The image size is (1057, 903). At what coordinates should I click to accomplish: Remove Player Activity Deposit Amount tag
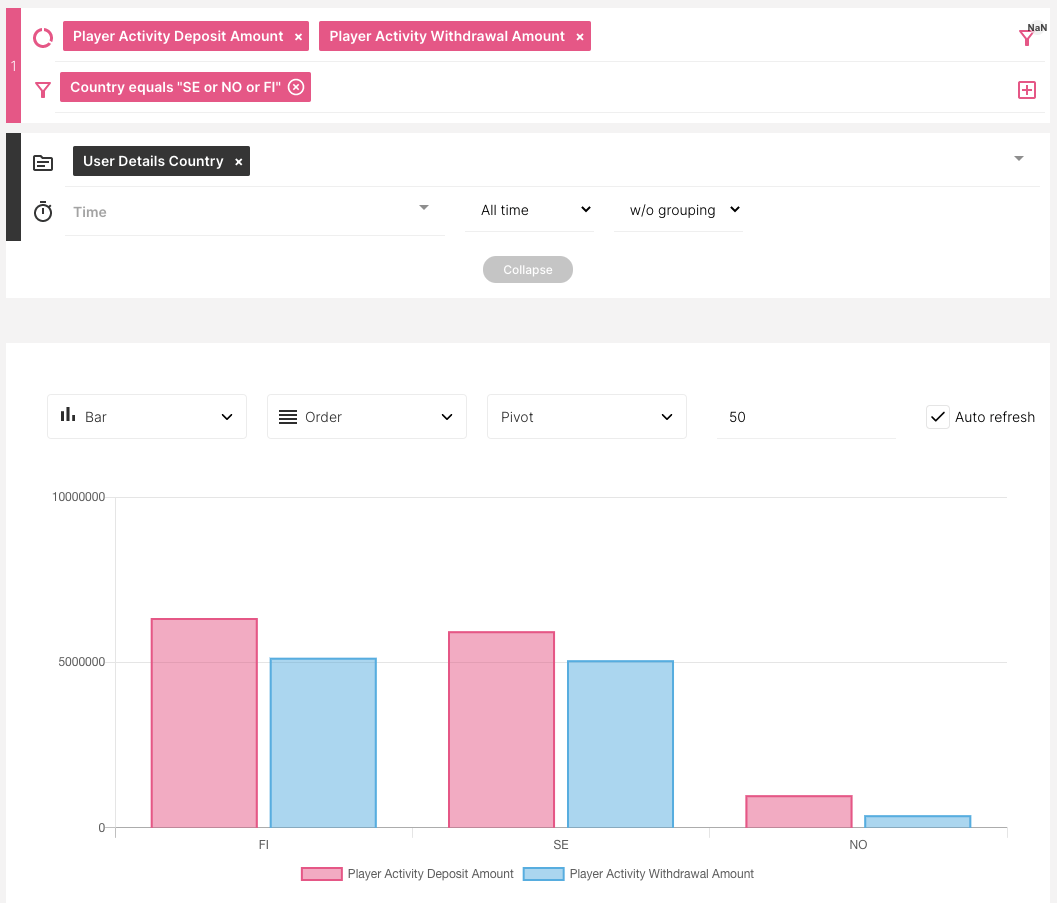coord(298,37)
